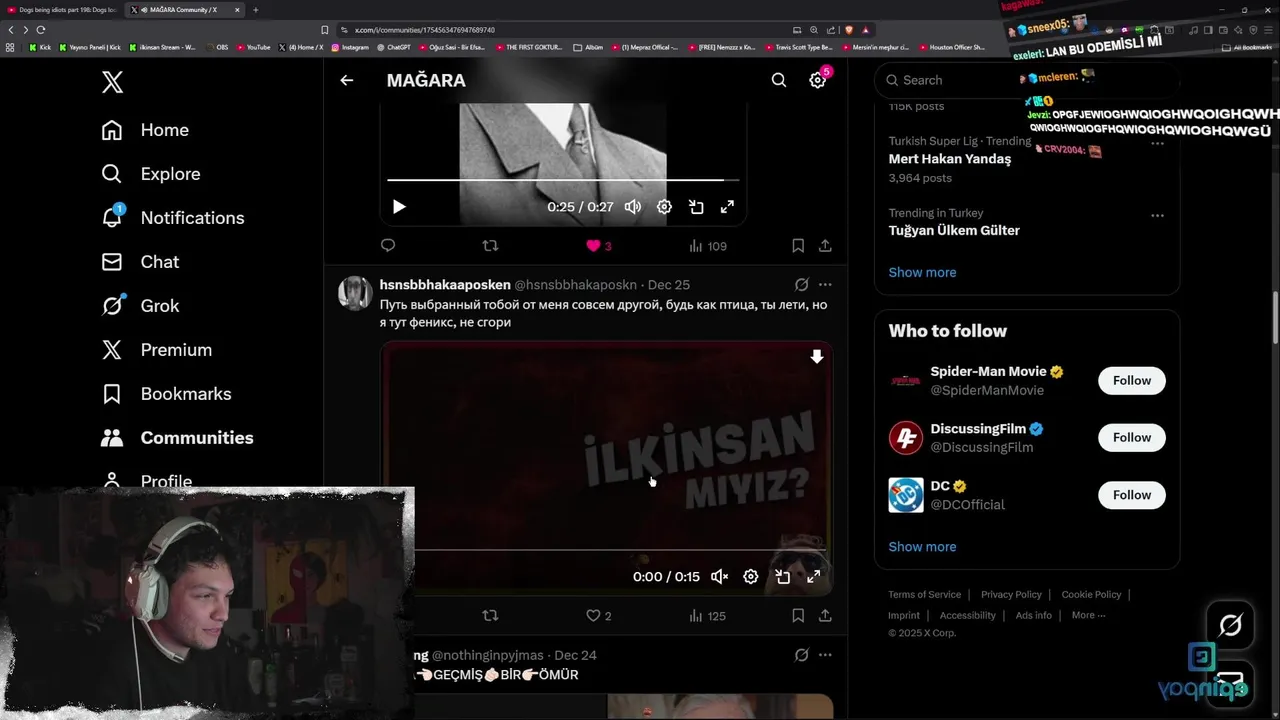Open Notifications in sidebar
Viewport: 1280px width, 720px height.
pos(173,218)
